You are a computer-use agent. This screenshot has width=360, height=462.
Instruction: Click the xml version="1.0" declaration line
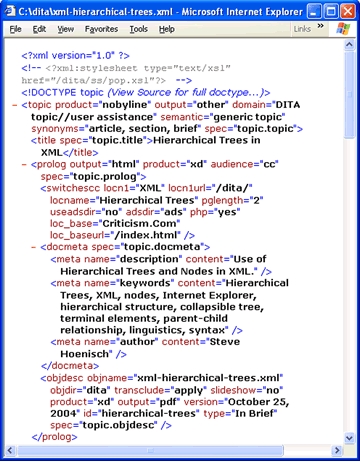click(75, 55)
